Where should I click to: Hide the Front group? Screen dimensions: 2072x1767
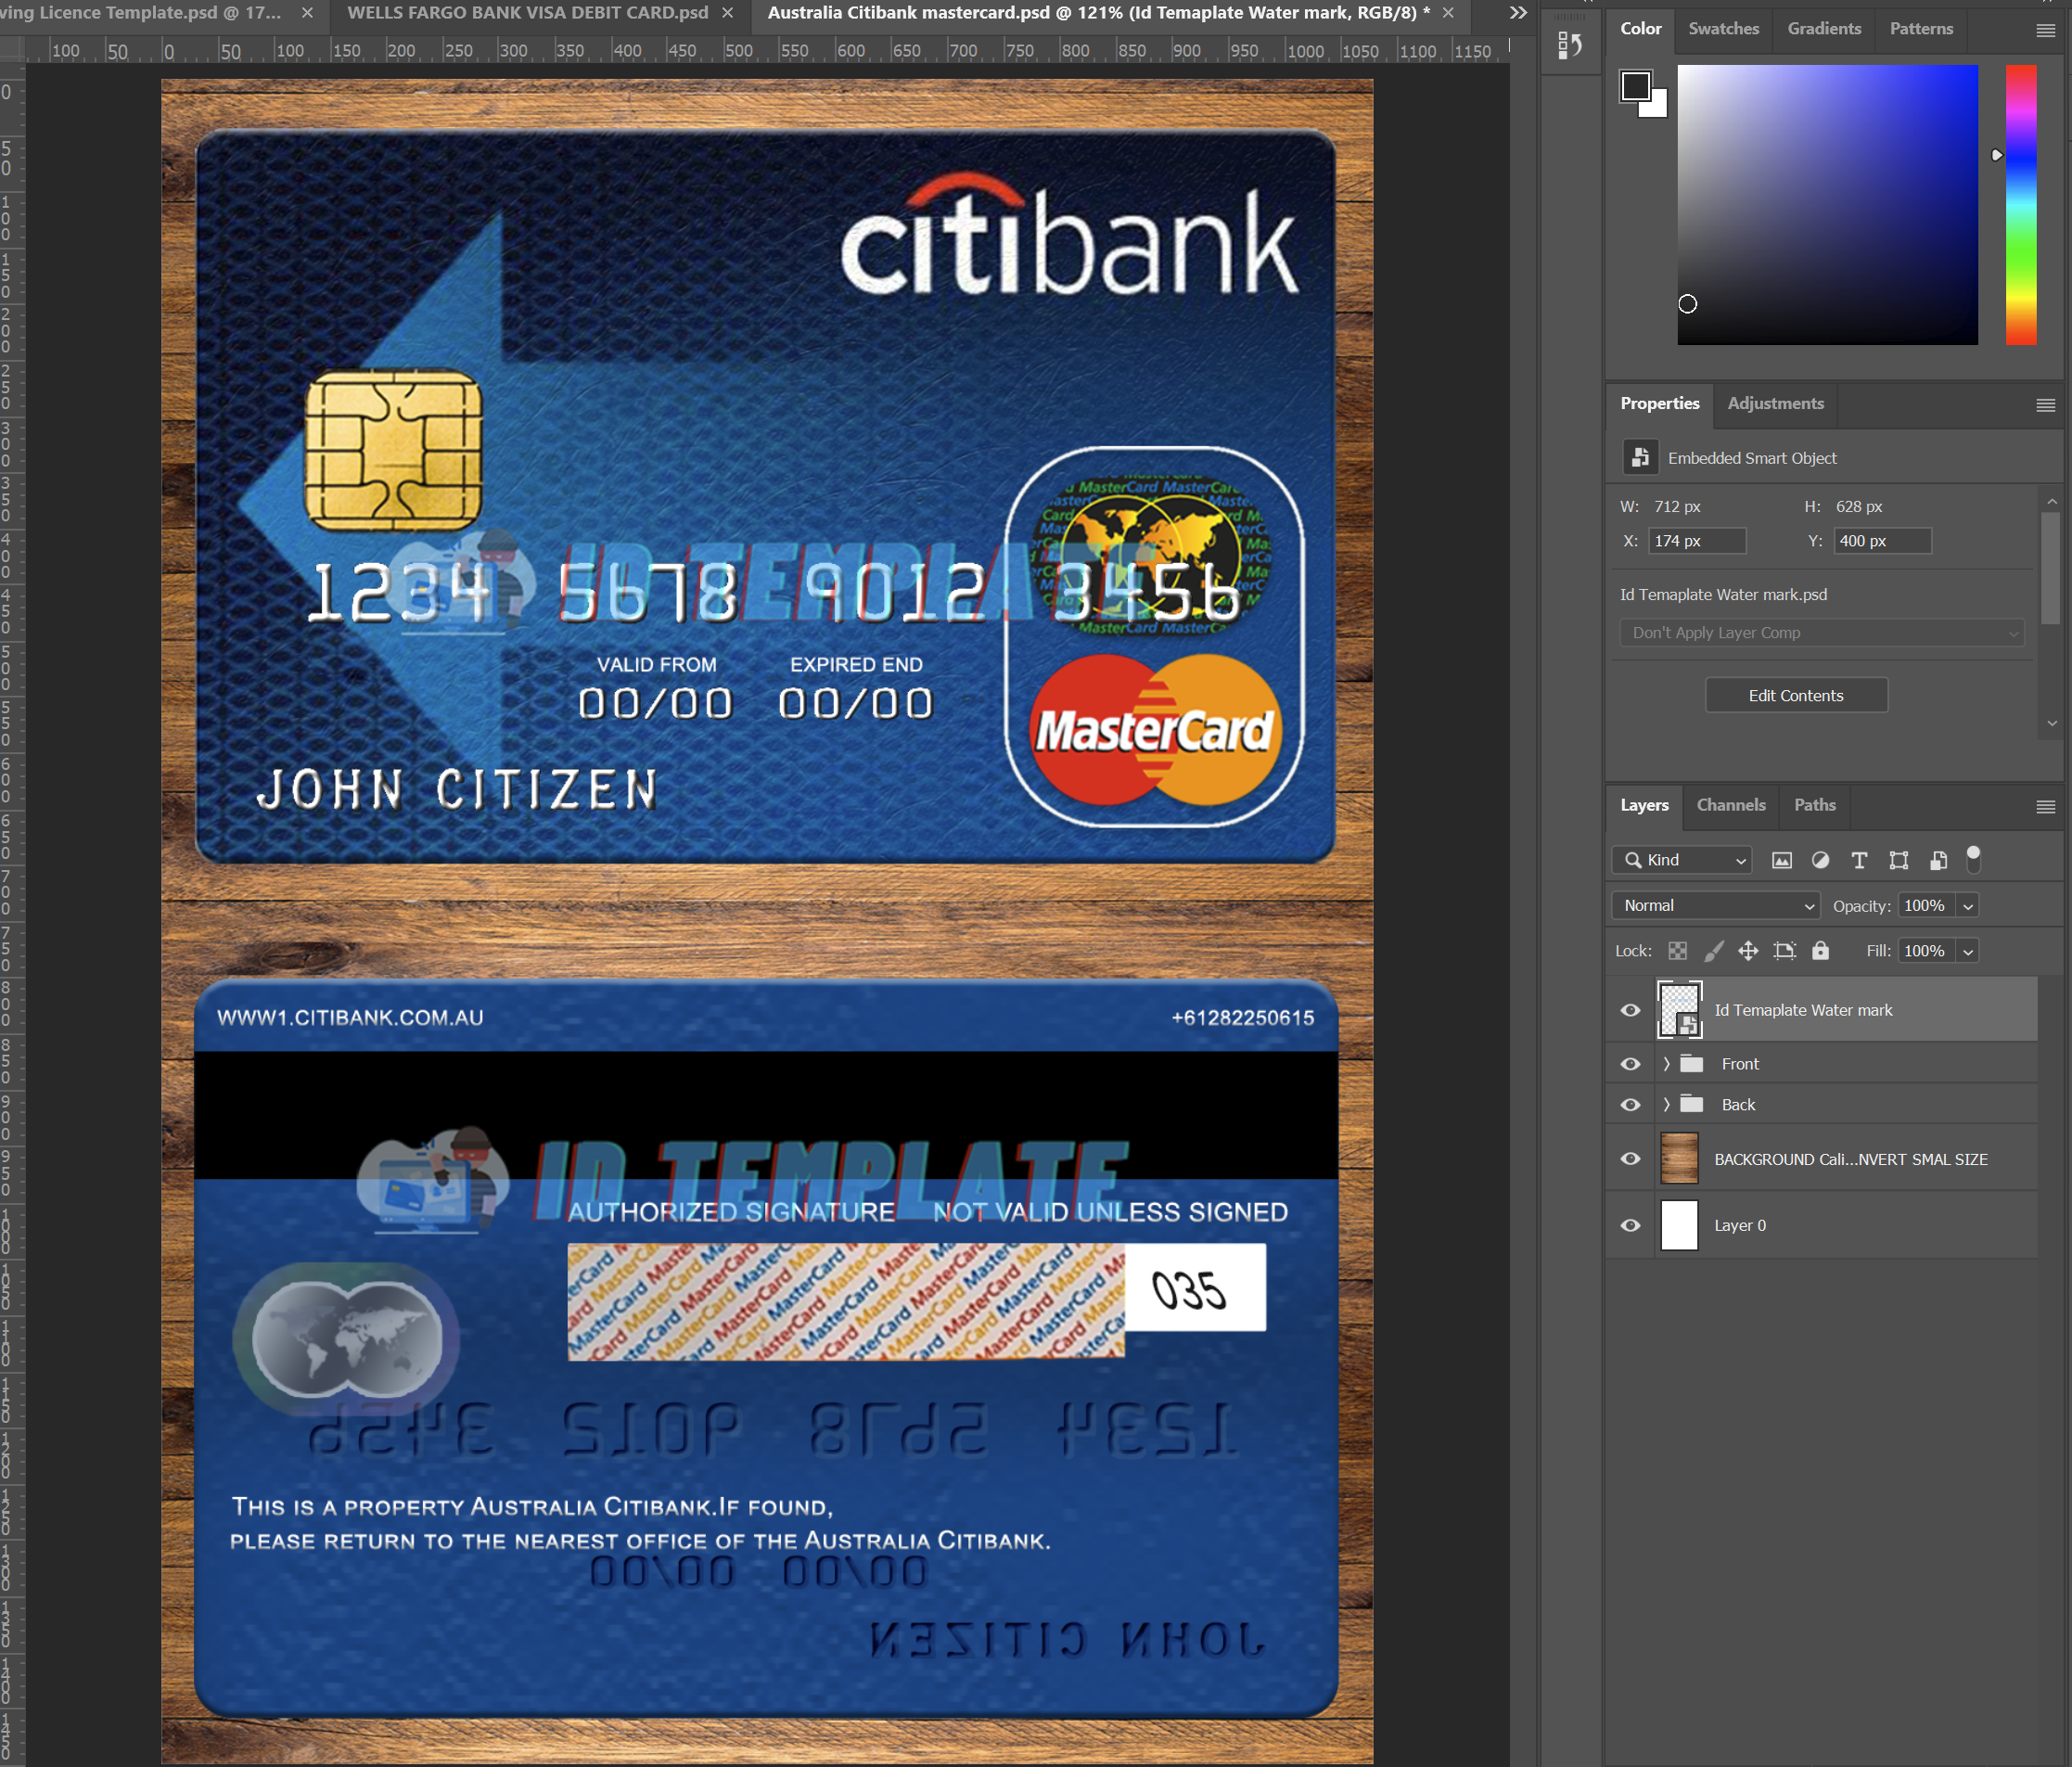(1630, 1064)
